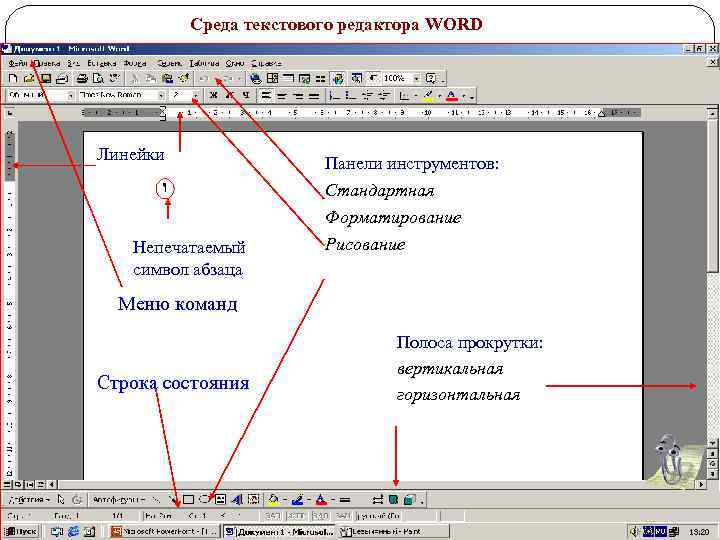Open the Файл menu

18,63
